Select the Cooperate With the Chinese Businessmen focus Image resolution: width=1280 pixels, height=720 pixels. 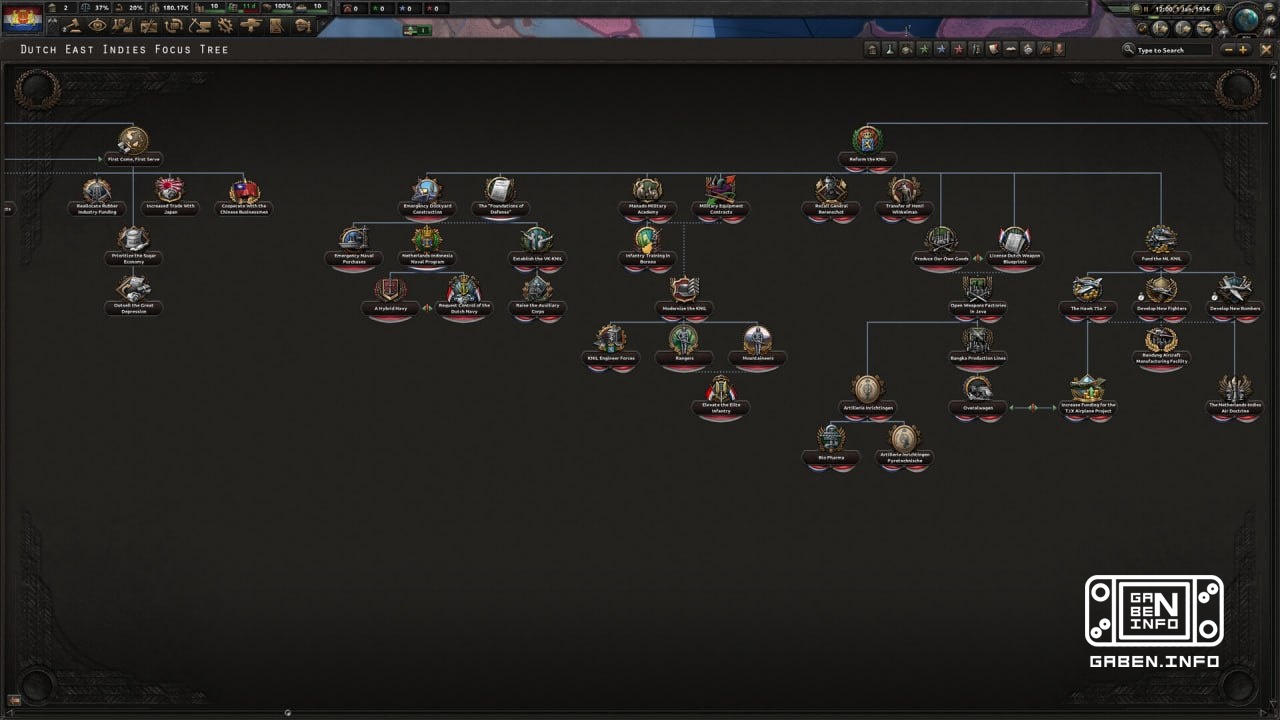coord(244,197)
